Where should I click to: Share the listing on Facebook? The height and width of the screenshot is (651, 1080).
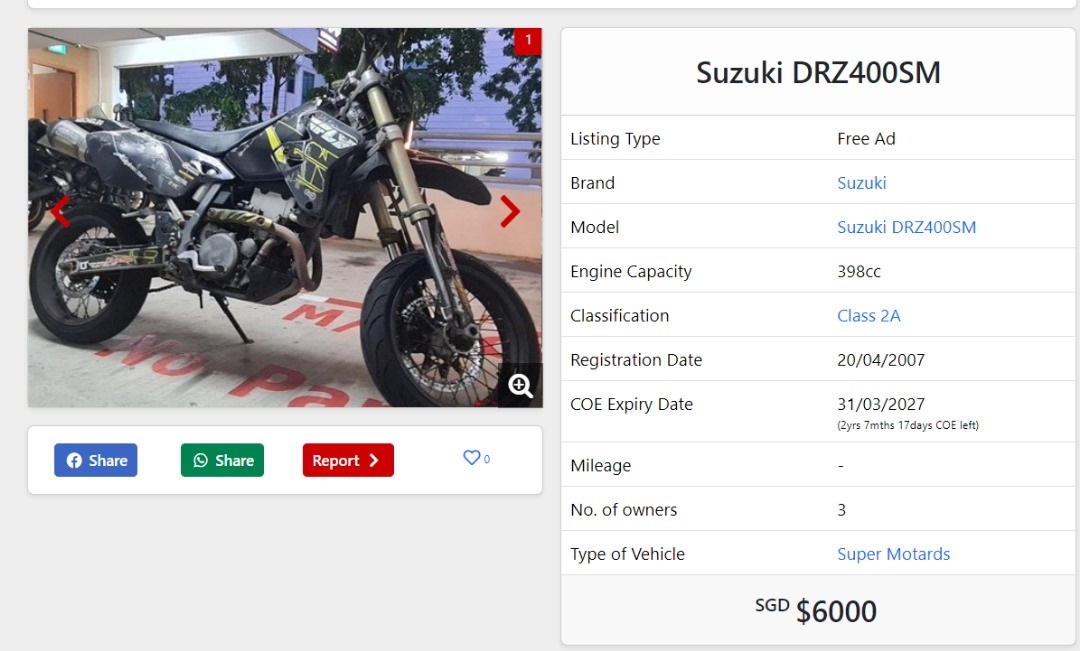point(96,460)
